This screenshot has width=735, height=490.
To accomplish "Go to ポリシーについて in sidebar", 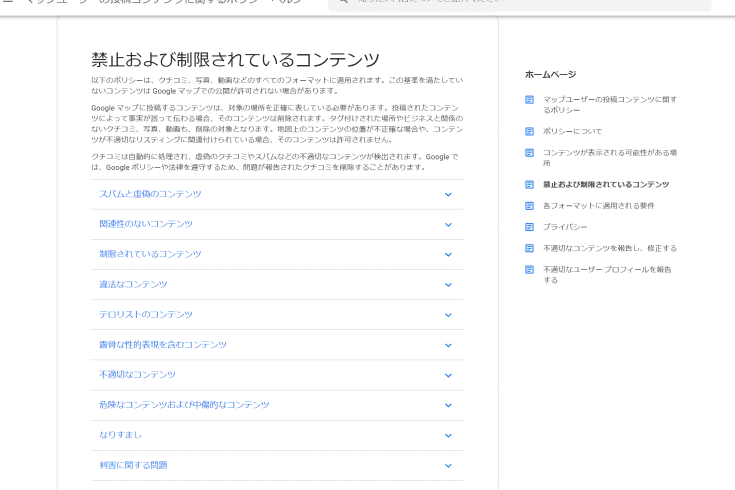I will [x=572, y=131].
